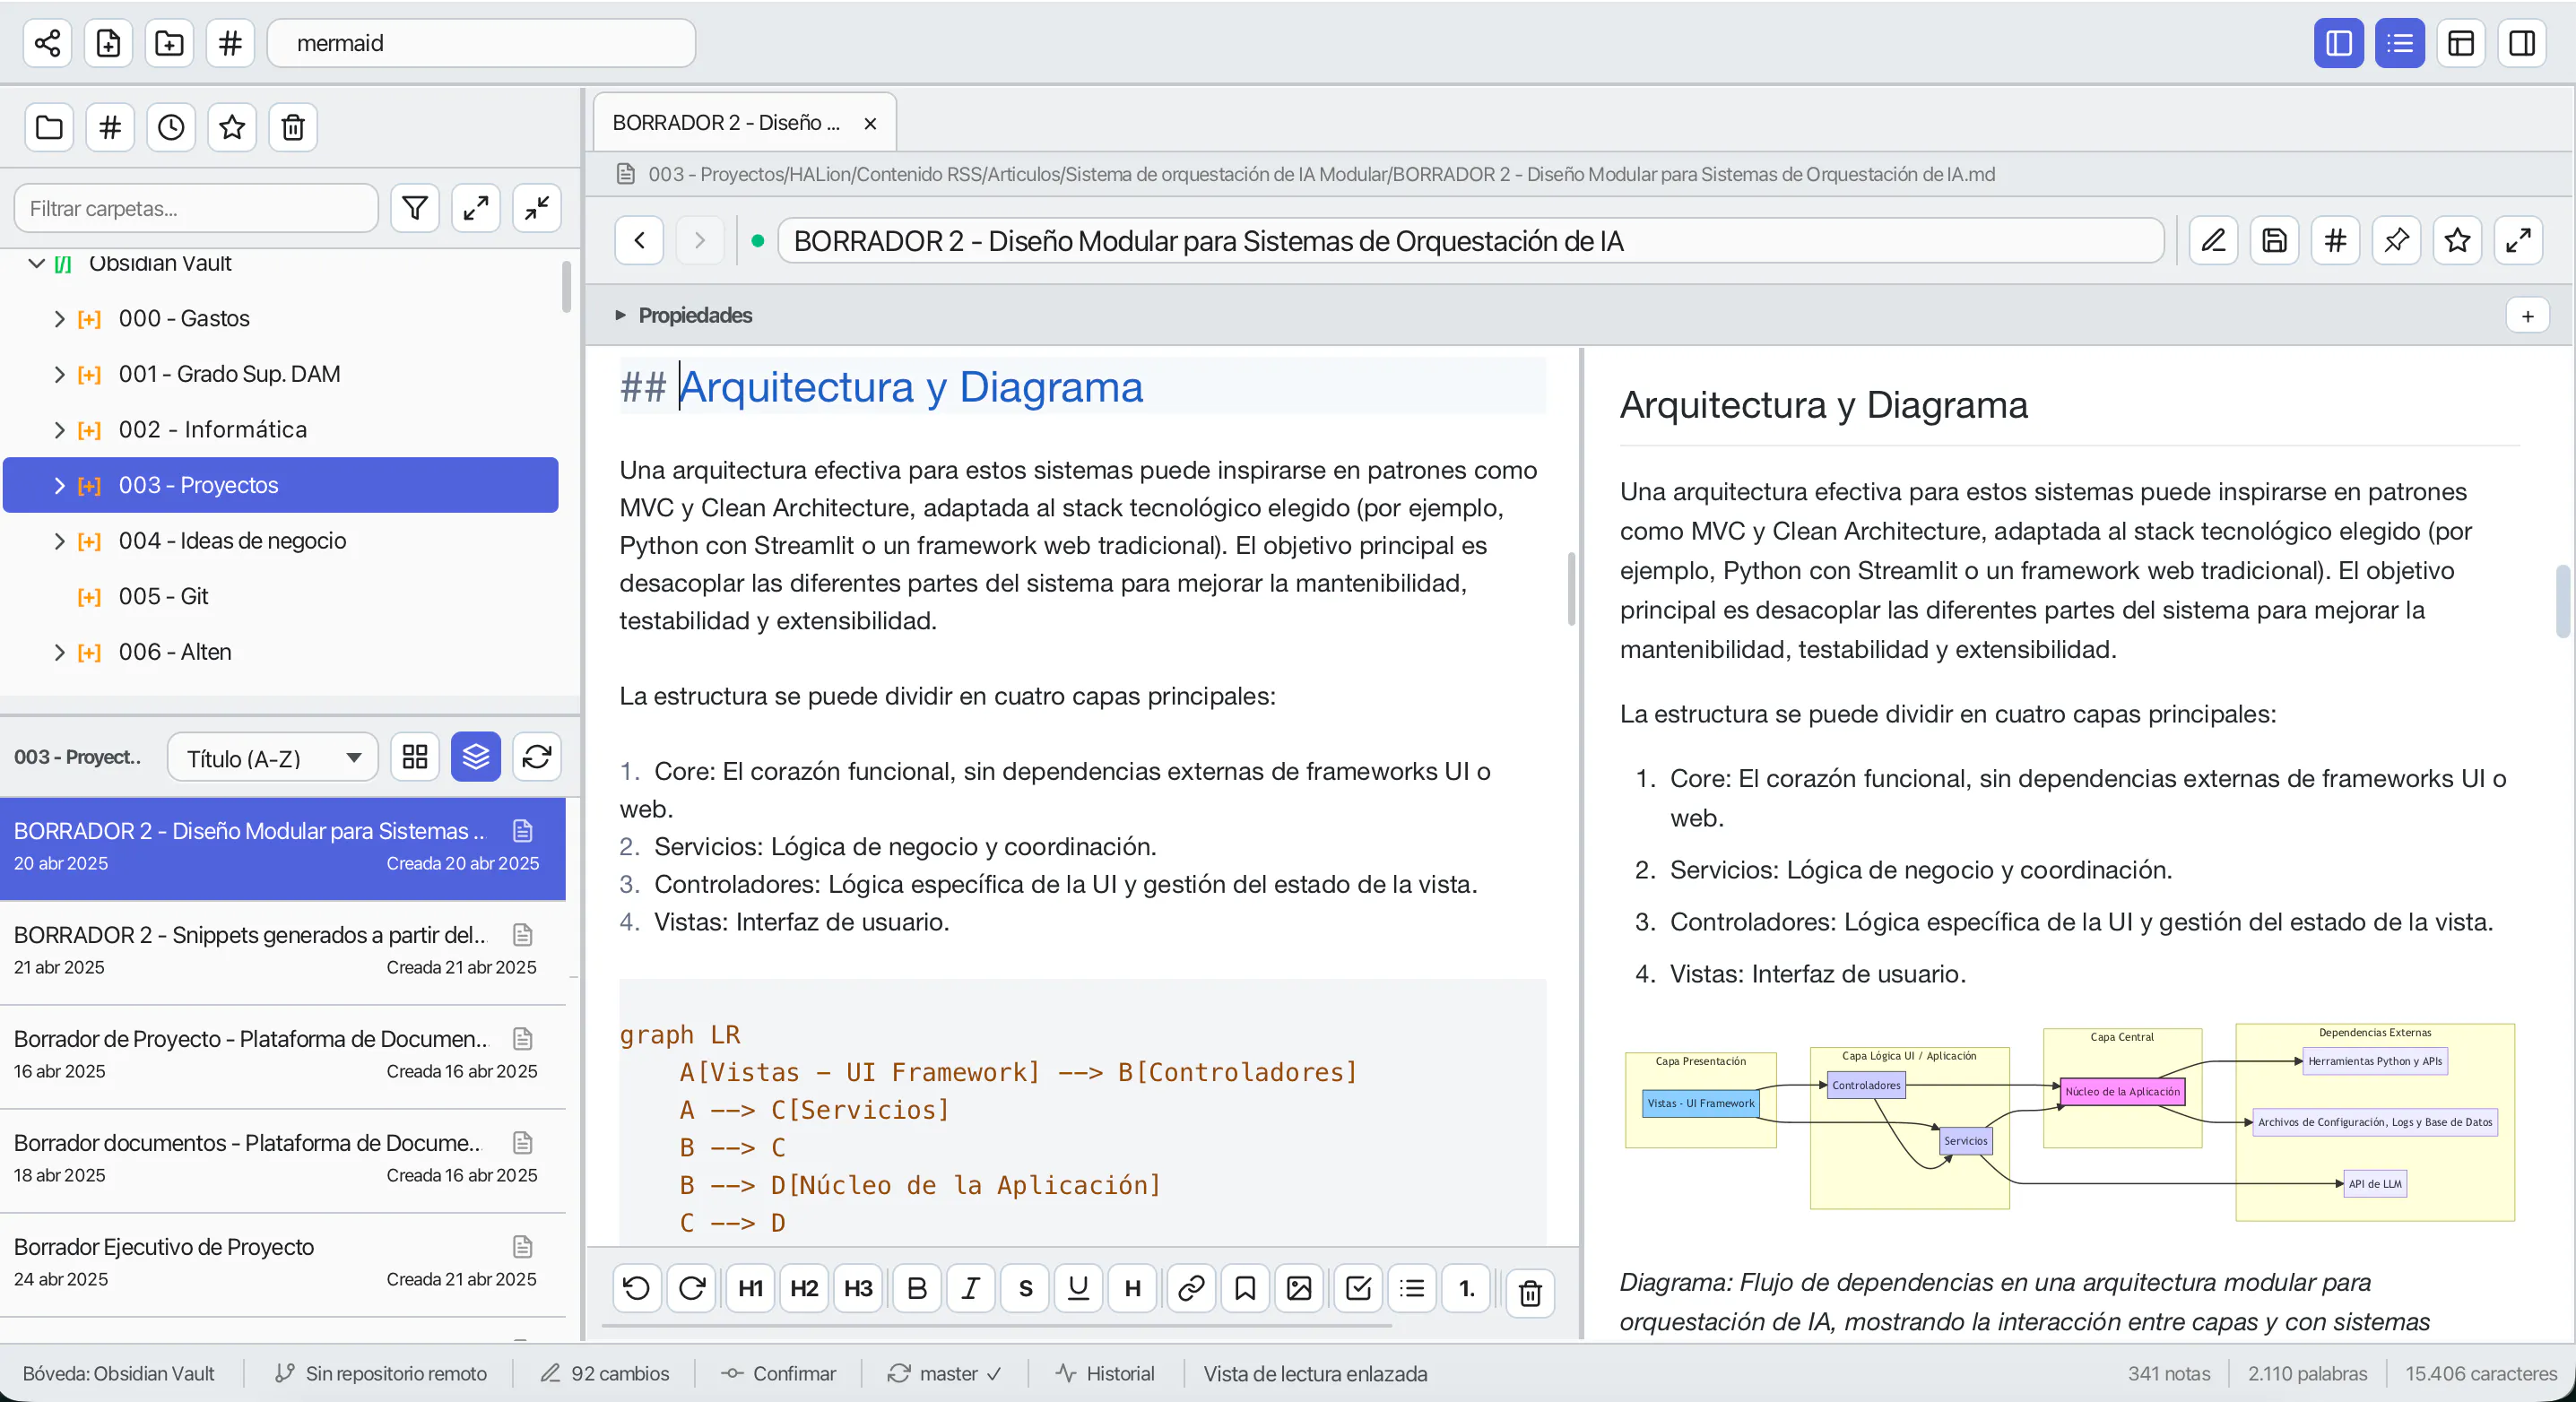The image size is (2576, 1402).
Task: Click the master branch indicator
Action: click(x=945, y=1374)
